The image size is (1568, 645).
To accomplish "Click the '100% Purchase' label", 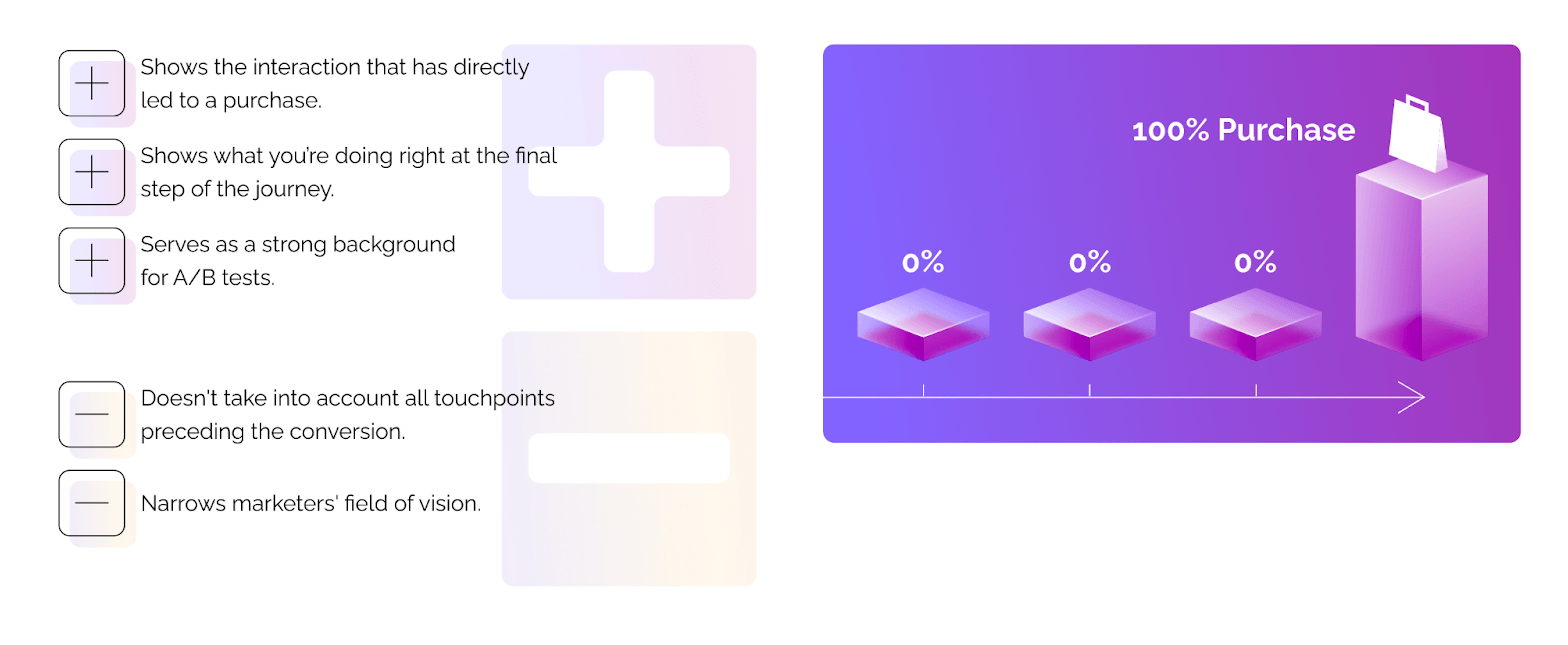I will pos(1243,130).
